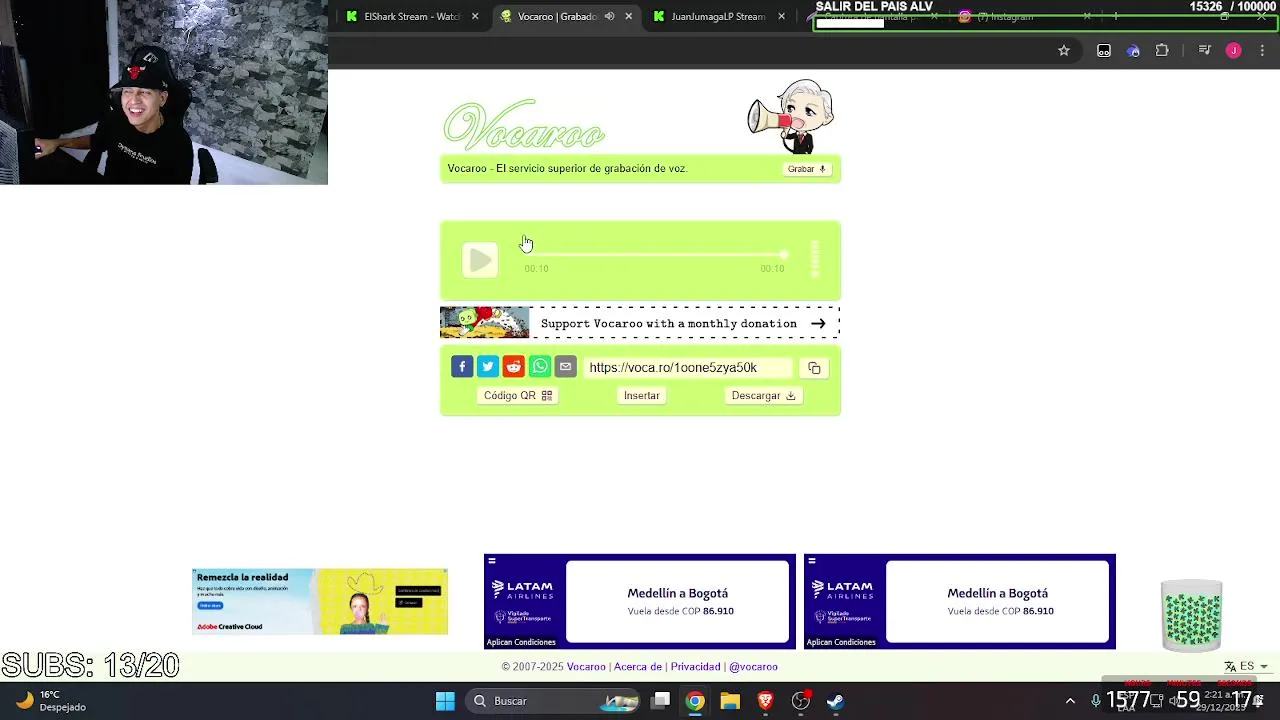
Task: Open the Acerca de link
Action: tap(638, 667)
